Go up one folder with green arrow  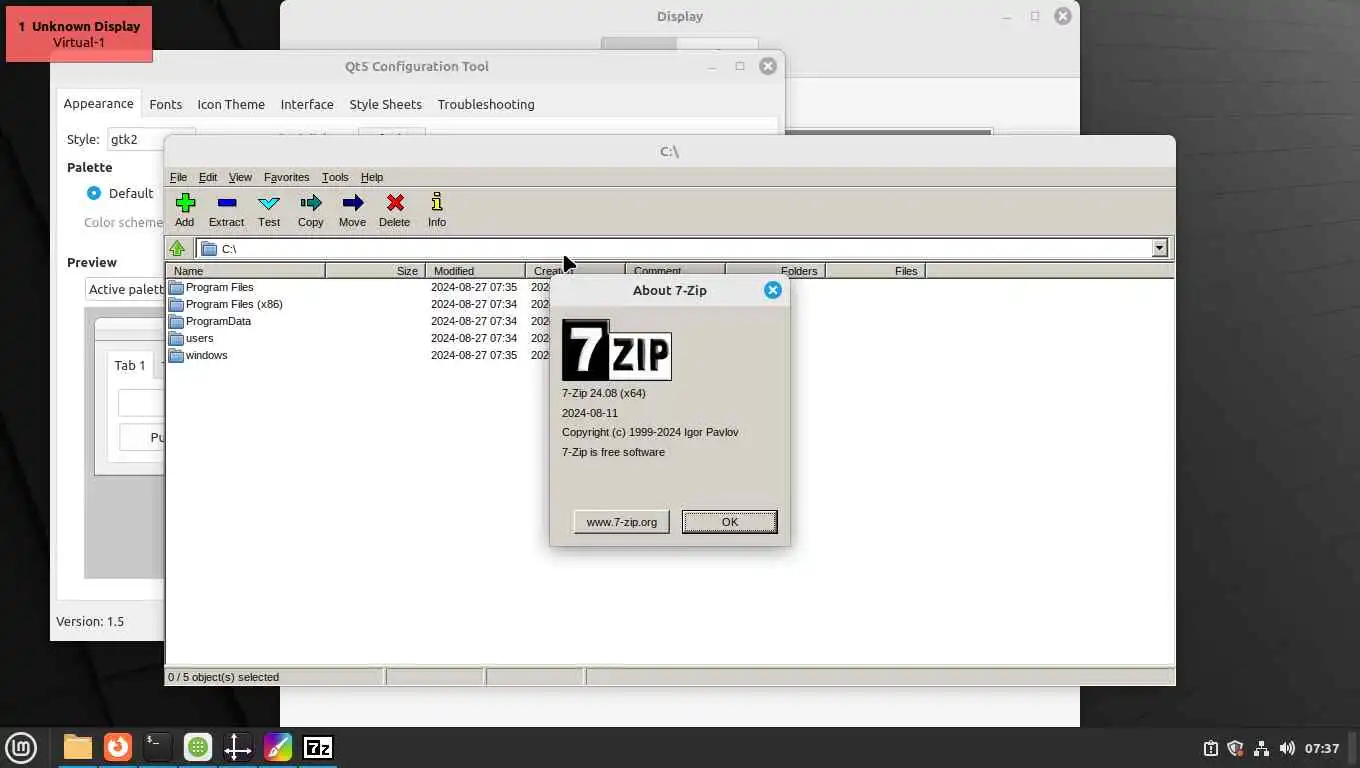(178, 248)
